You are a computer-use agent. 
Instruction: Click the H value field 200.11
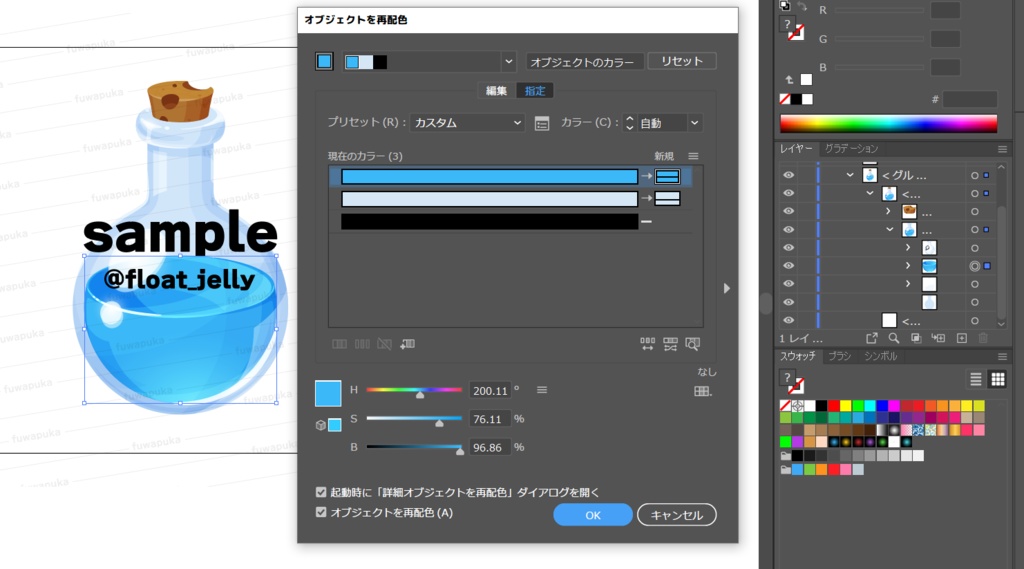click(x=490, y=391)
